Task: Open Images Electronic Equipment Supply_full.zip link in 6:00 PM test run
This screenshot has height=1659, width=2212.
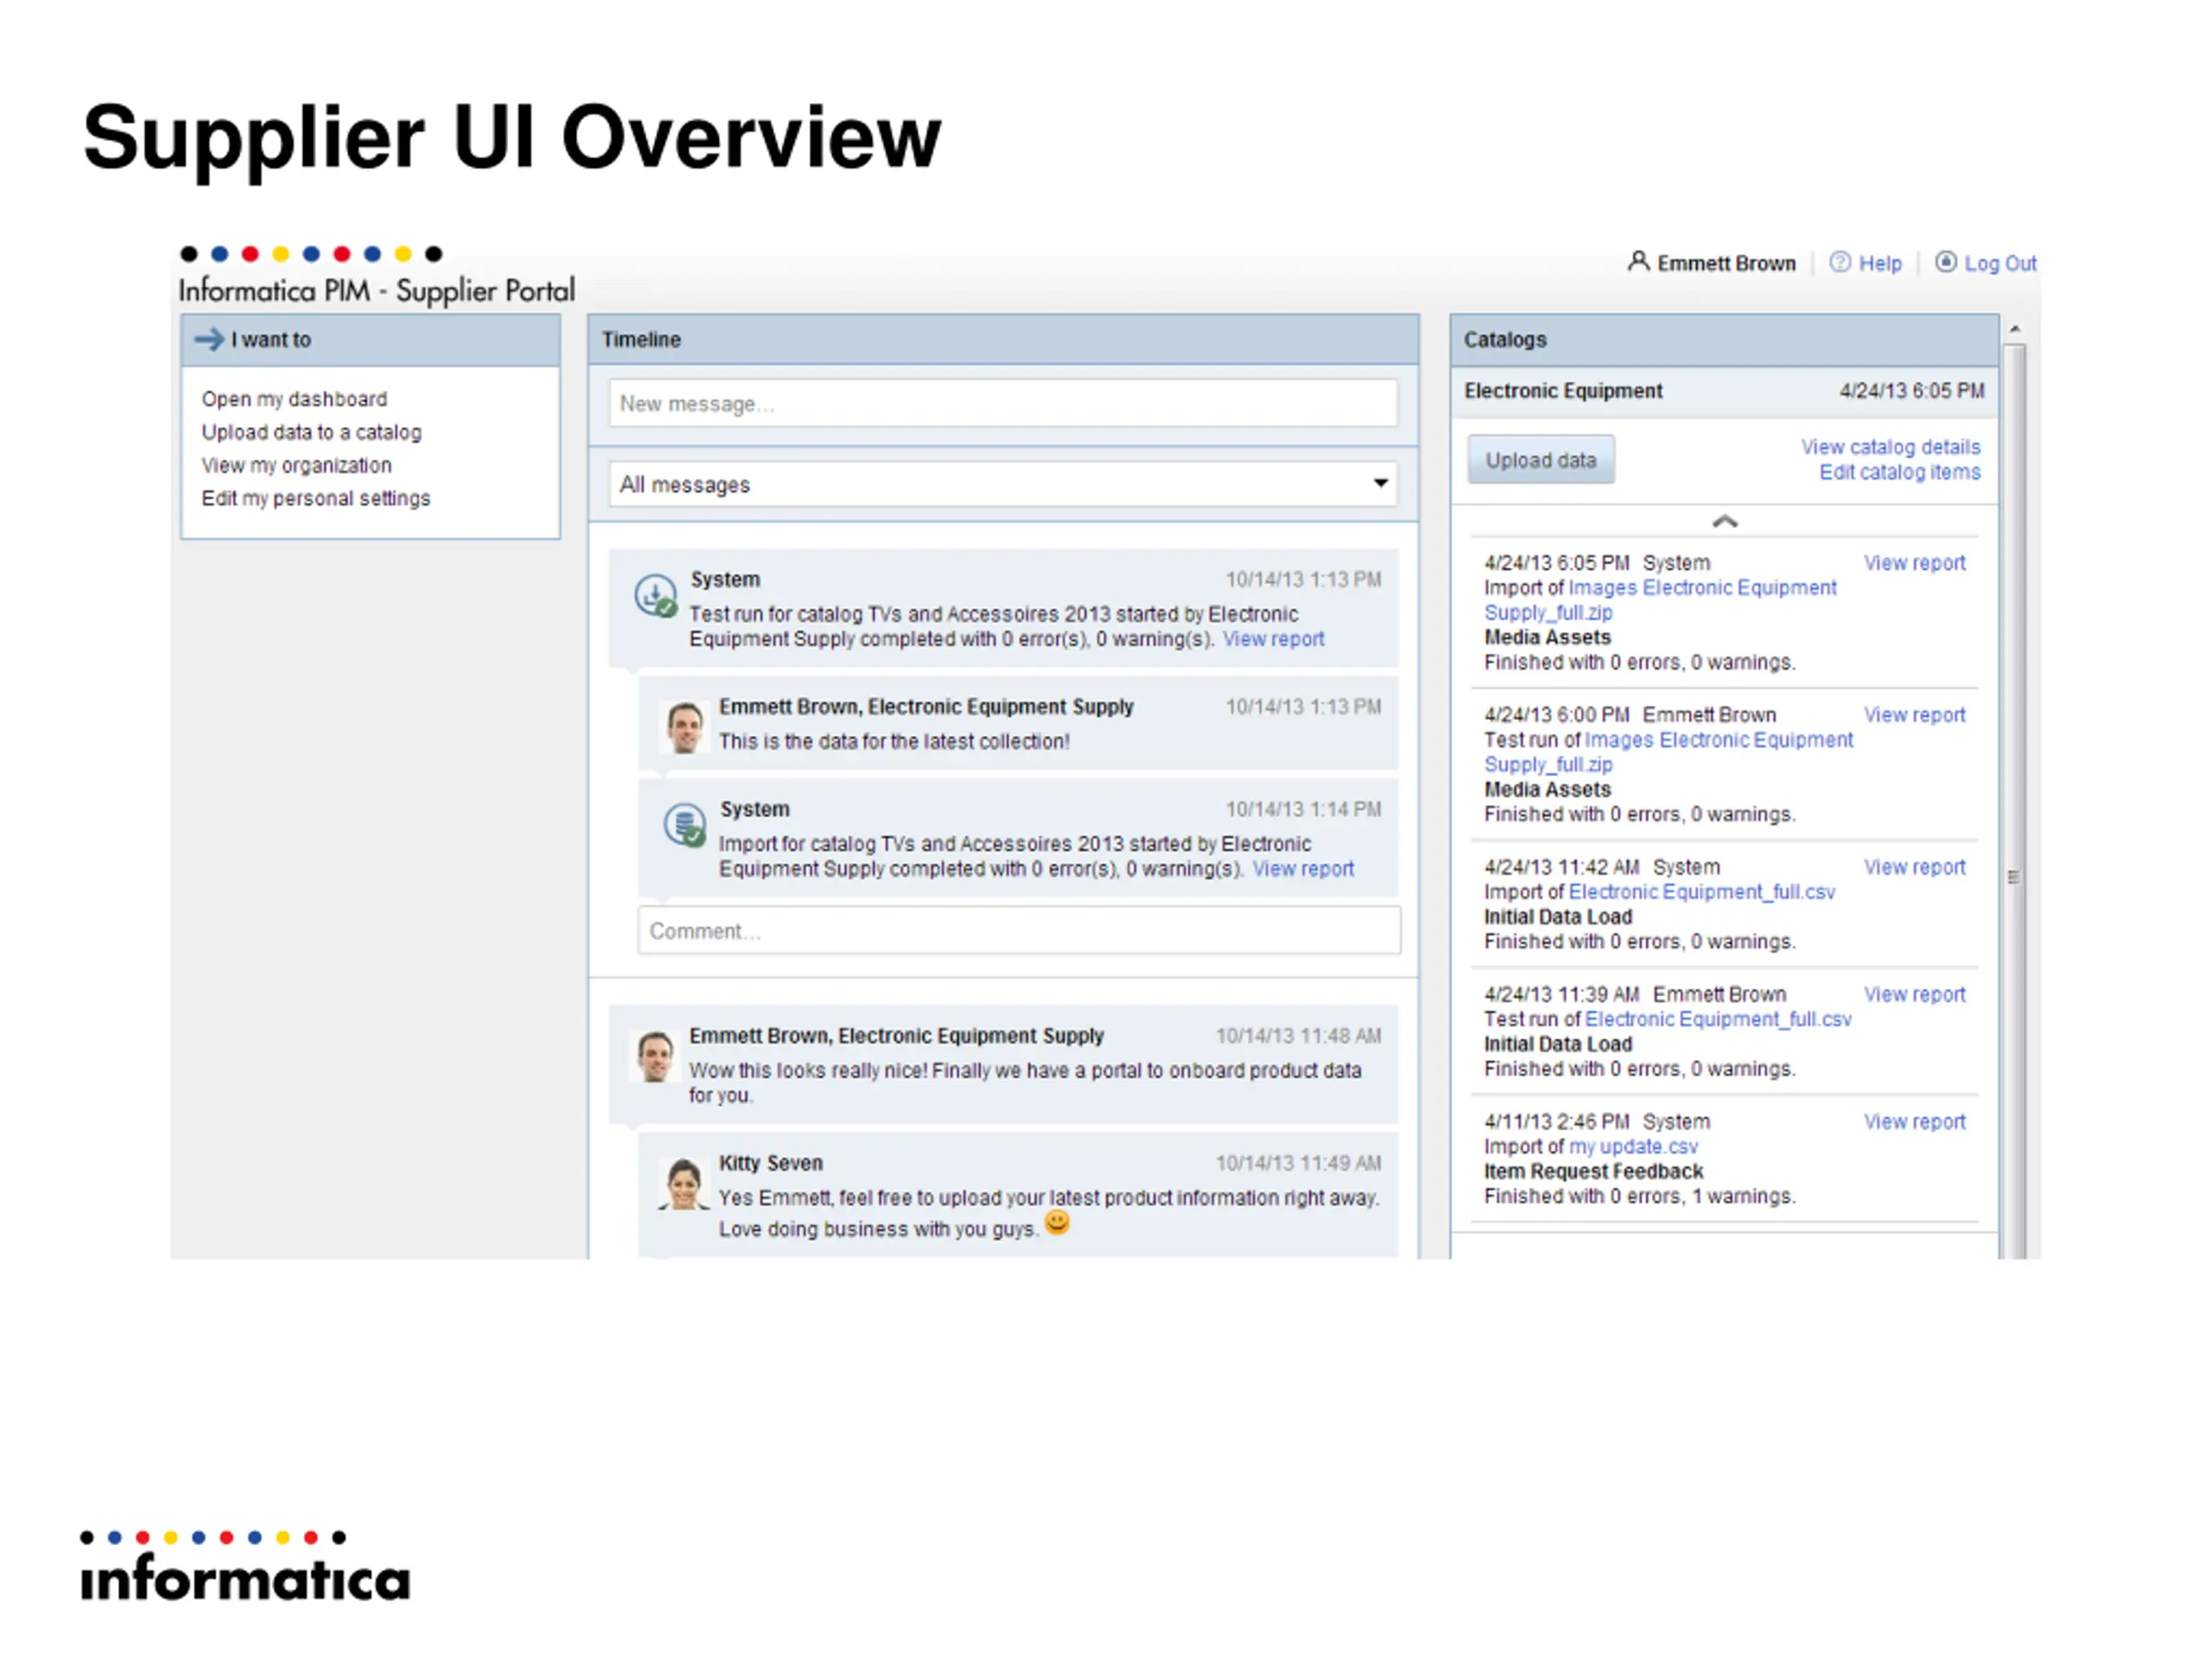Action: (x=1668, y=752)
